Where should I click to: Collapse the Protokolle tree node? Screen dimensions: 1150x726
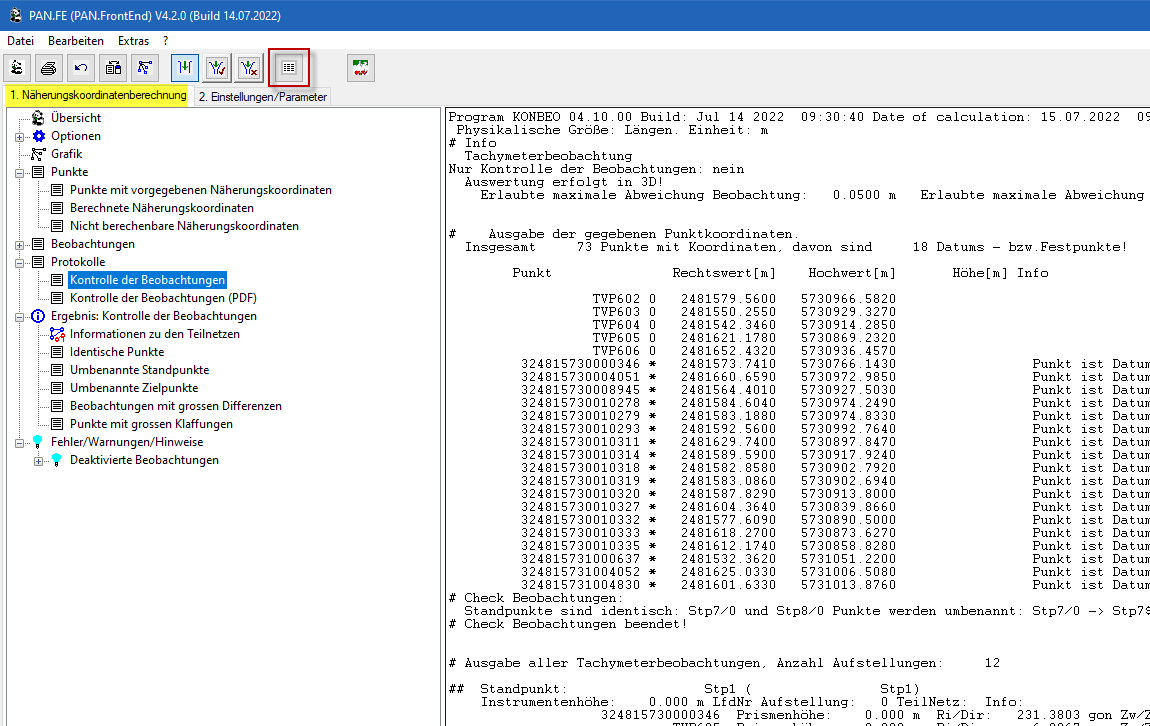(x=20, y=262)
